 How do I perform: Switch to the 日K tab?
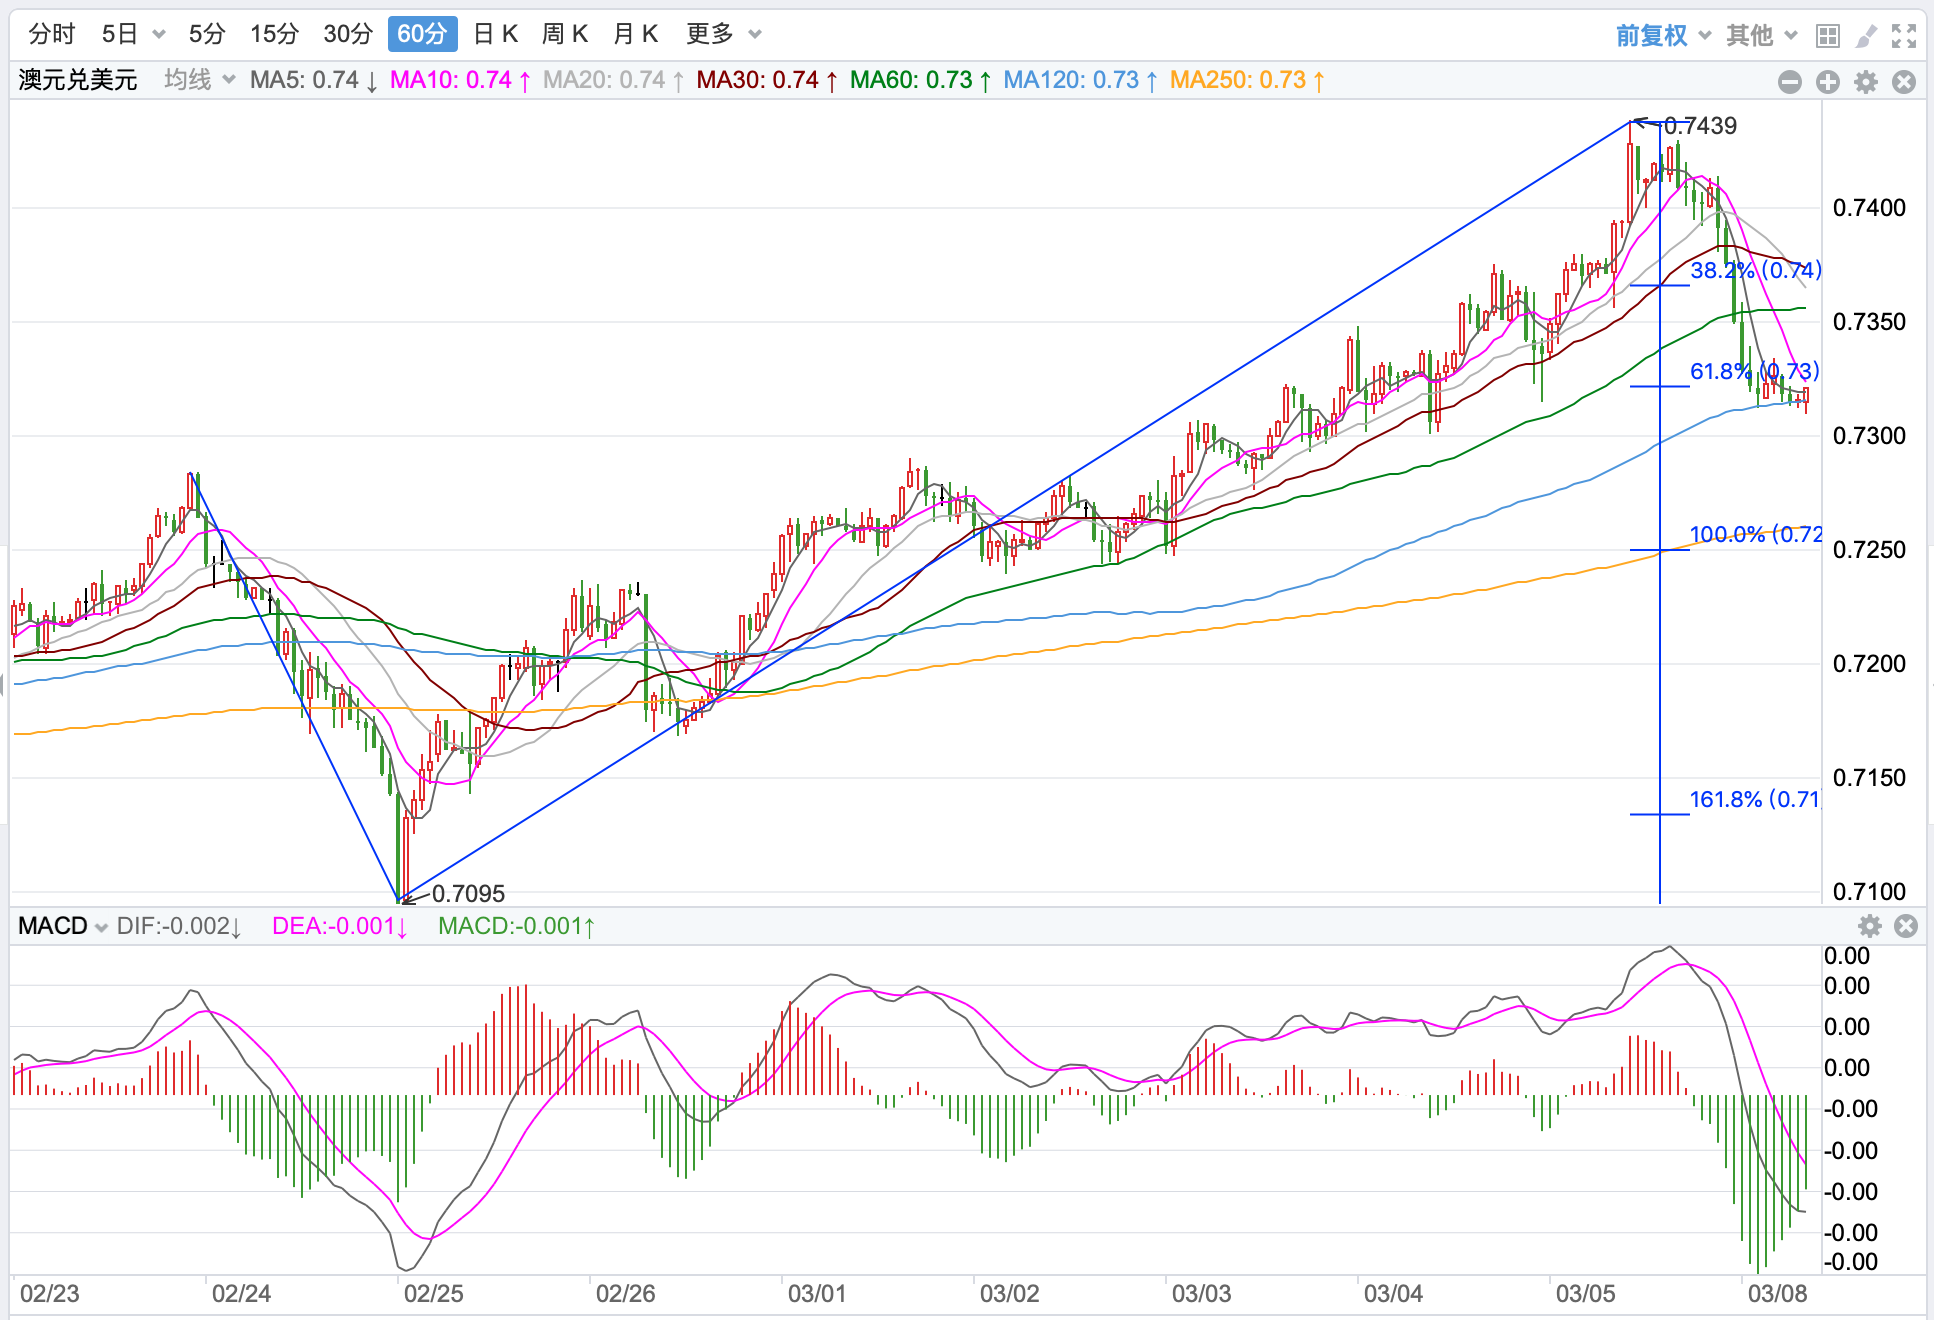coord(495,34)
